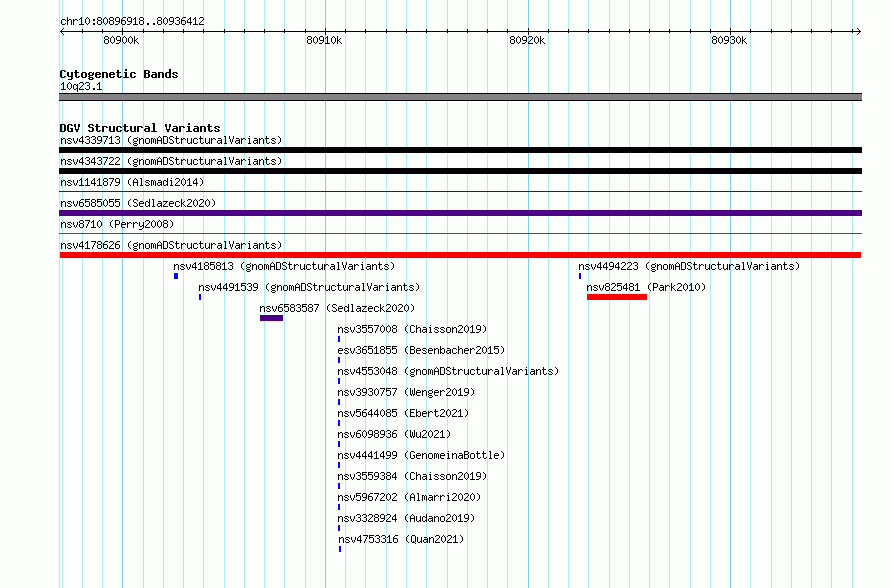Click nsv5967202 (Almarri2020) label
The image size is (890, 588).
coord(409,497)
